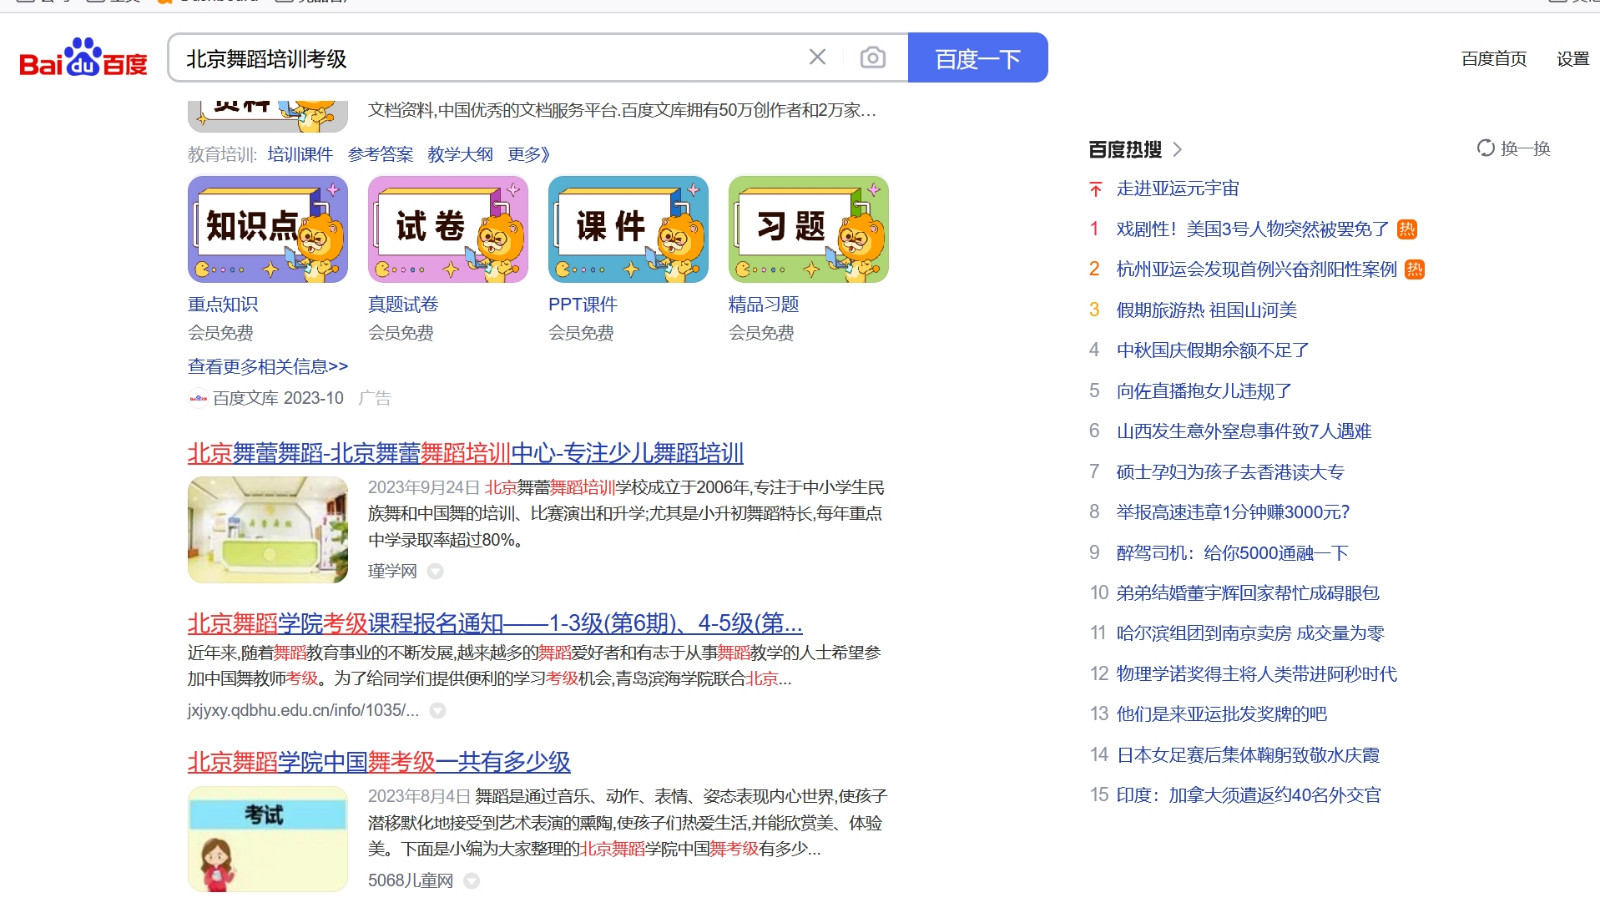Image resolution: width=1600 pixels, height=902 pixels.
Task: Expand the dropdown icon next to 瑾学网
Action: coord(435,572)
